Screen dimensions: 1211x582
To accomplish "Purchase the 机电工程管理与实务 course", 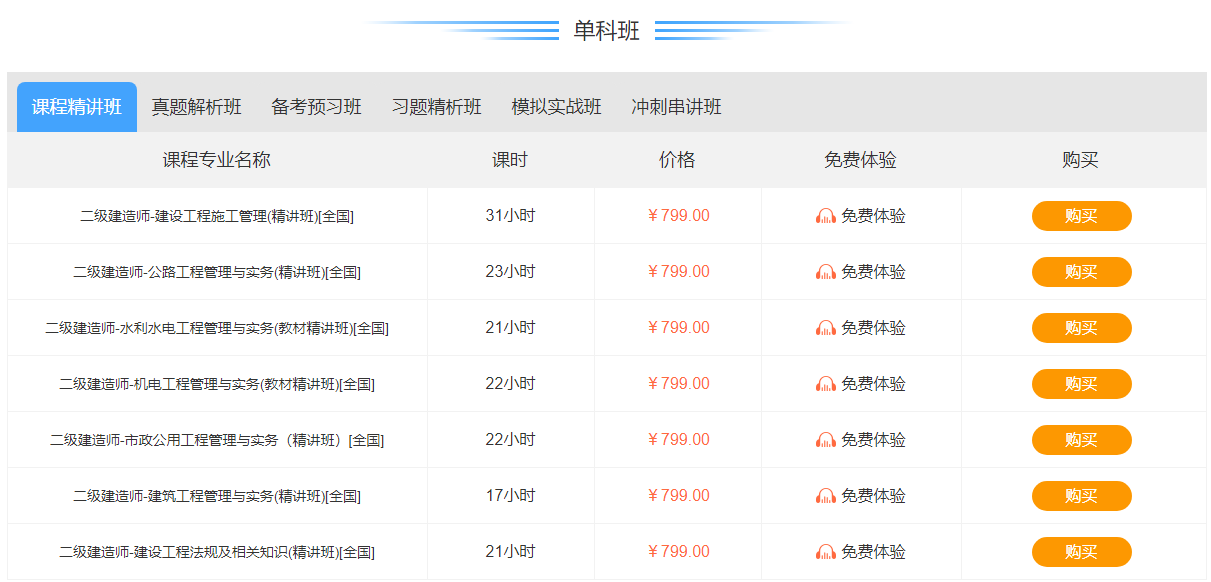I will coord(1081,384).
